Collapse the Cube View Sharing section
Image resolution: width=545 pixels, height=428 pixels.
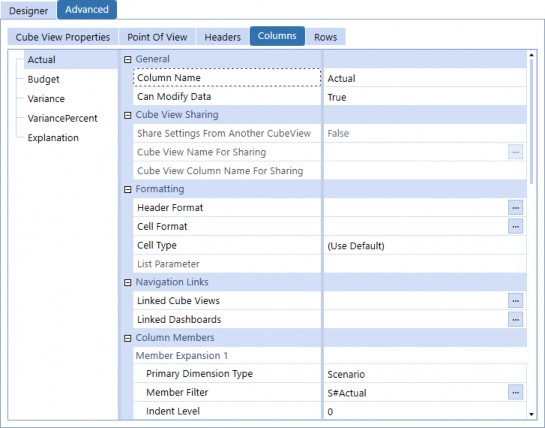[128, 115]
